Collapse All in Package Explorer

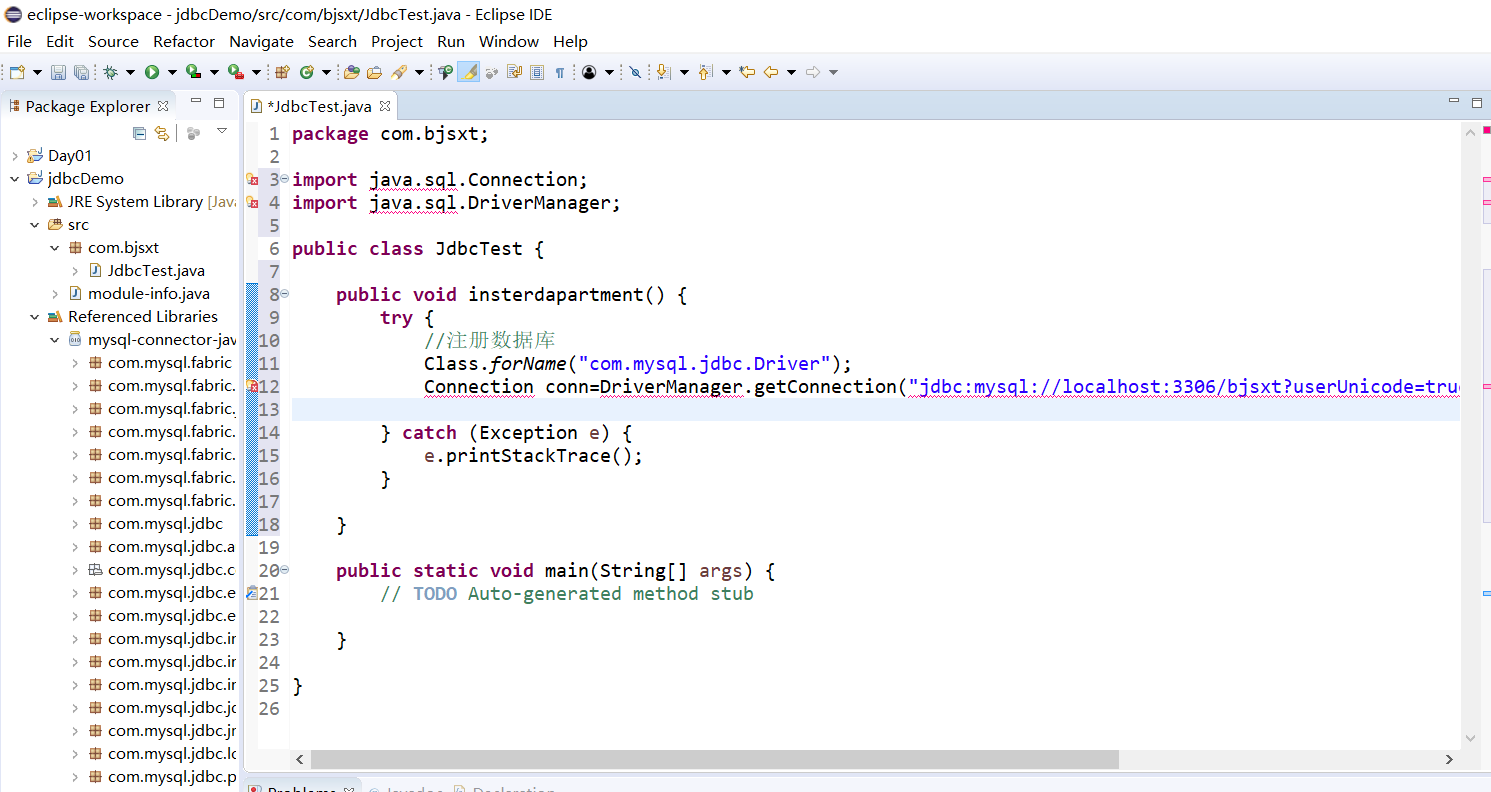click(139, 133)
